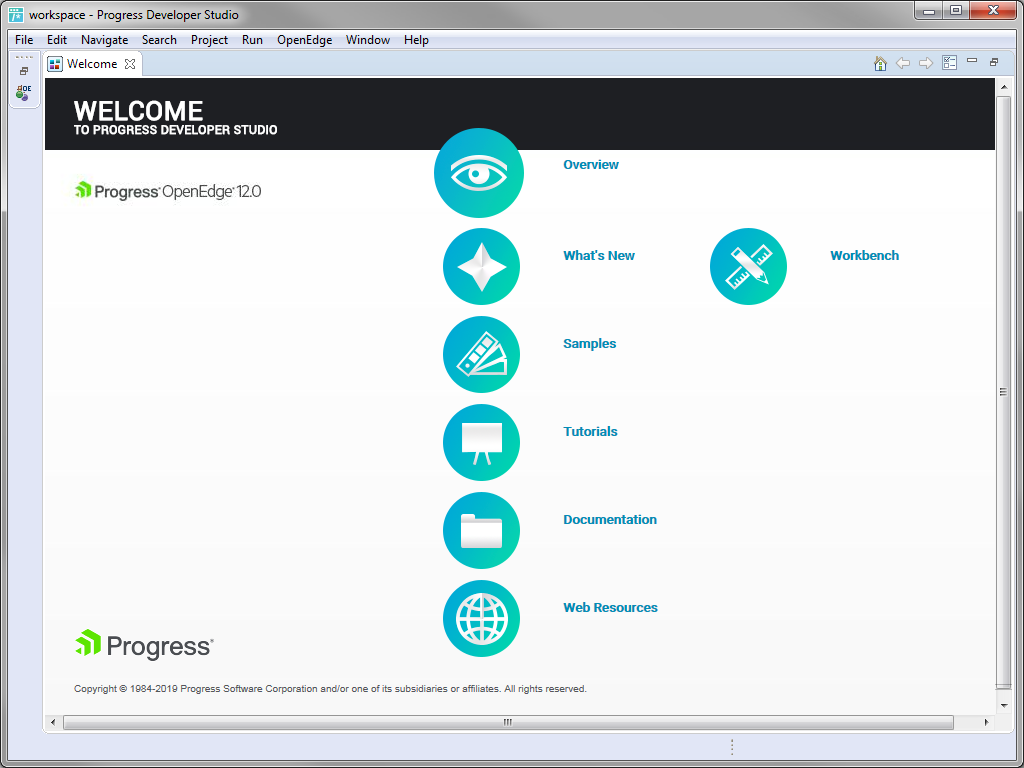Screen dimensions: 1024x768
Task: Open the Tutorials easel icon
Action: point(481,443)
